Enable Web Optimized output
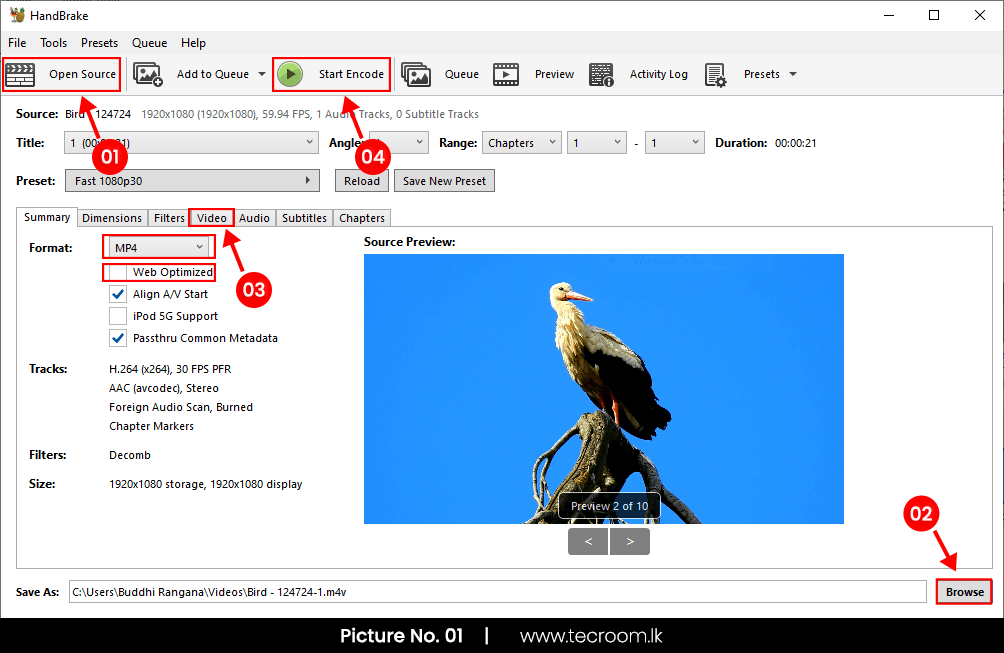The image size is (1004, 653). pyautogui.click(x=117, y=271)
